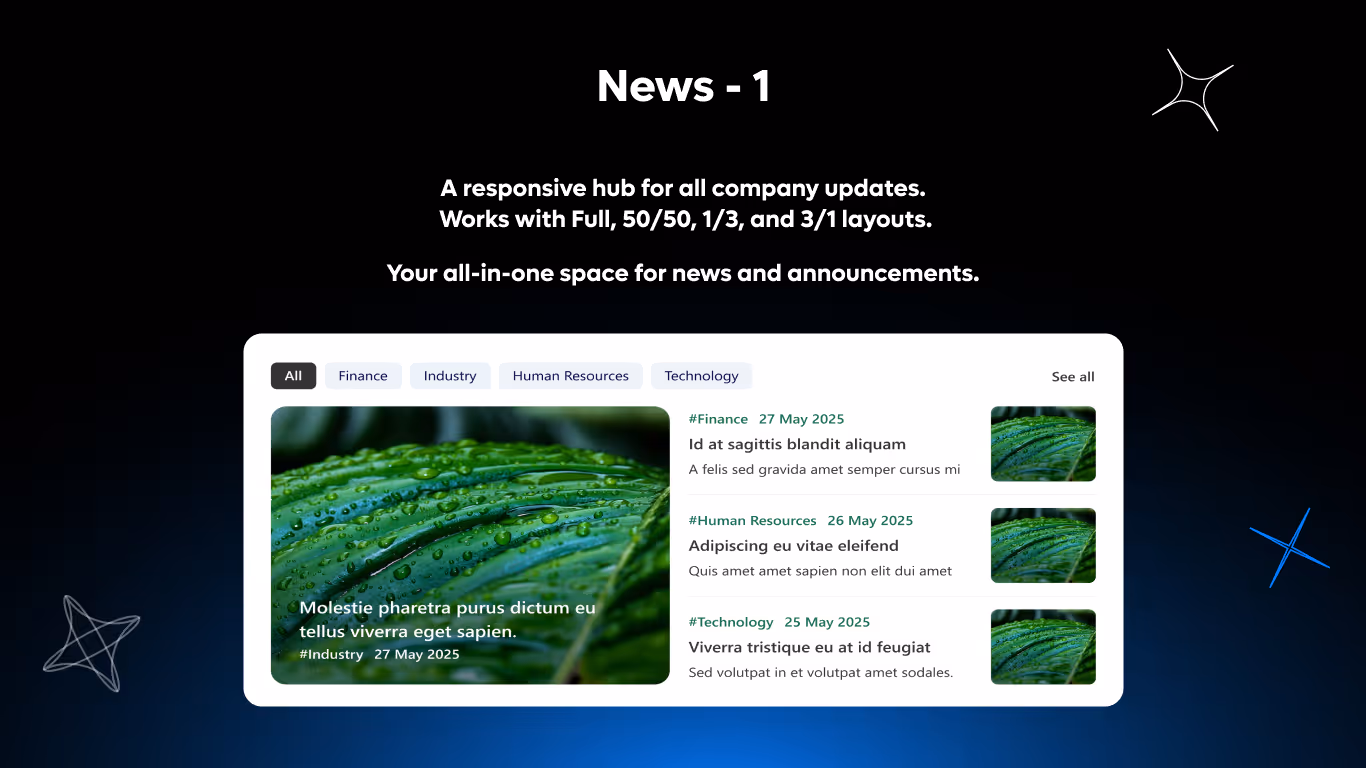The height and width of the screenshot is (768, 1366).
Task: Select the Human Resources filter
Action: (x=570, y=375)
